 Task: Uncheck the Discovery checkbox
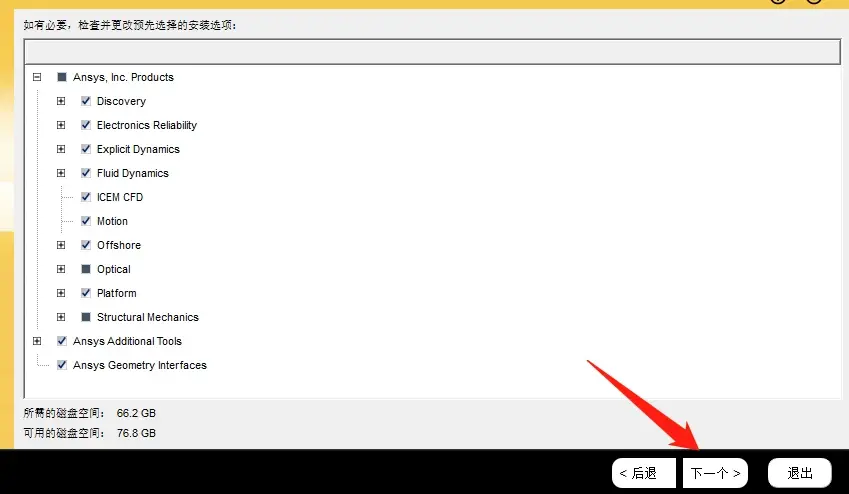pyautogui.click(x=86, y=101)
